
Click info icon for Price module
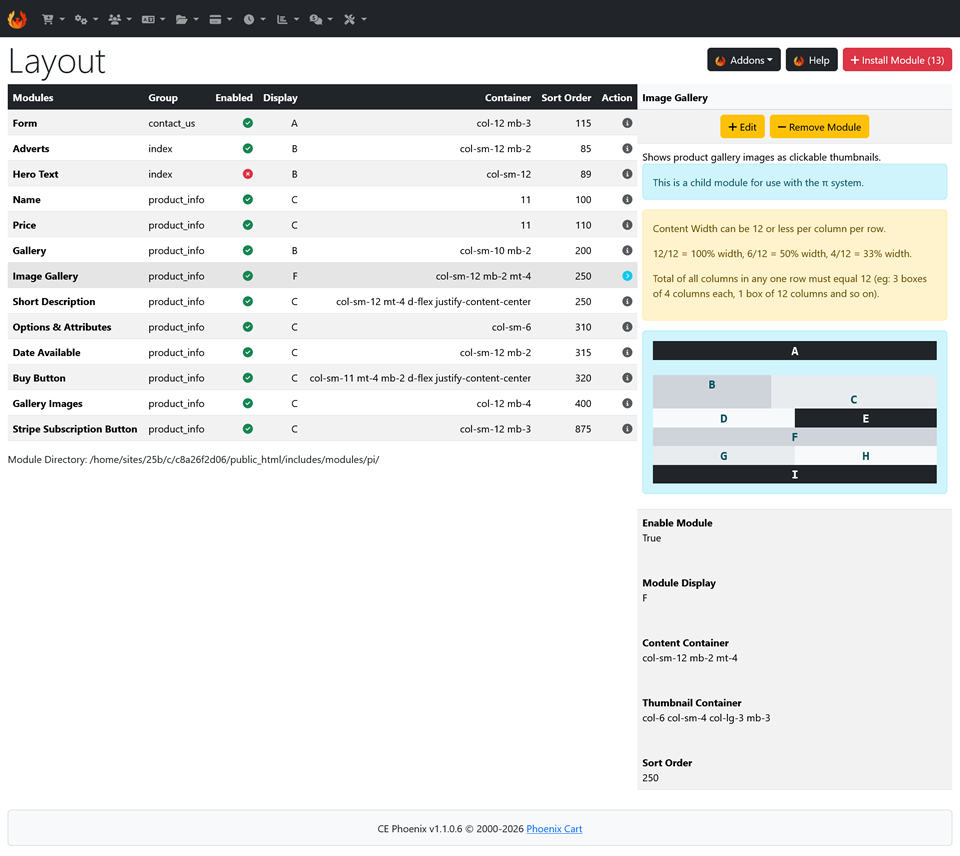(x=627, y=225)
